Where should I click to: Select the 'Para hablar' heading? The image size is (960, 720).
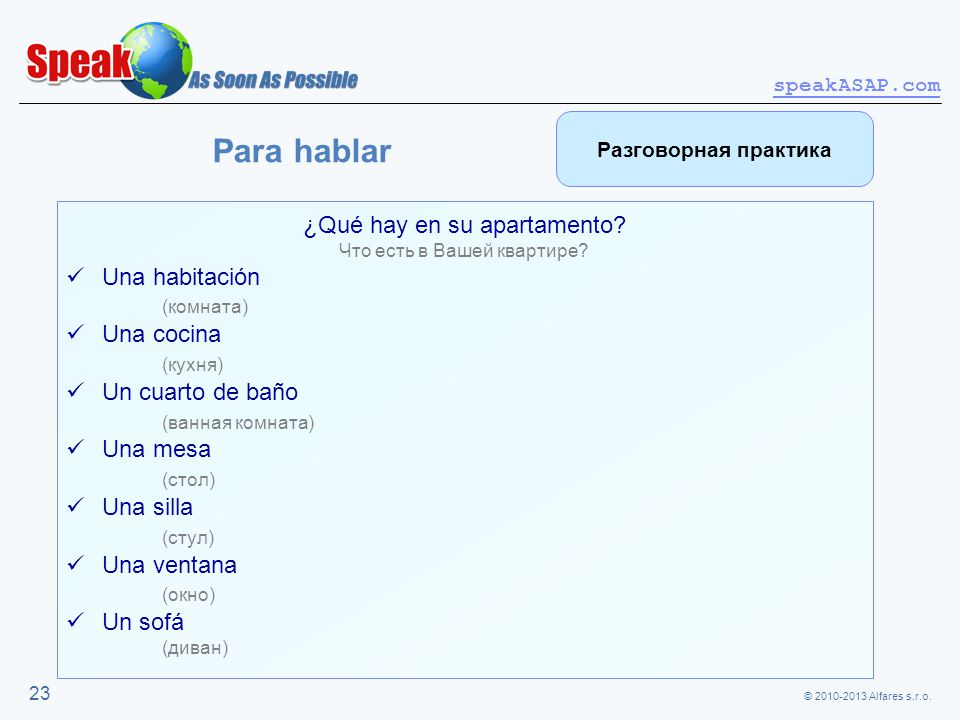[x=302, y=151]
